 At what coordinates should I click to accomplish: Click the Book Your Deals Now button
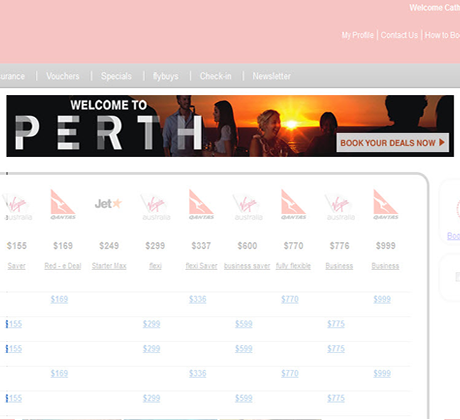coord(392,143)
